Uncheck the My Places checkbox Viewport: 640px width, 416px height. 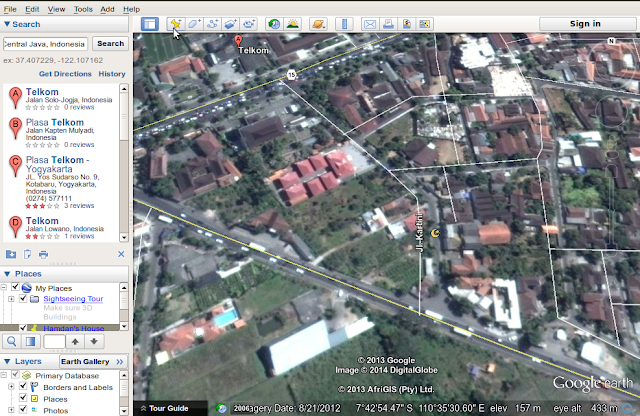tap(16, 287)
